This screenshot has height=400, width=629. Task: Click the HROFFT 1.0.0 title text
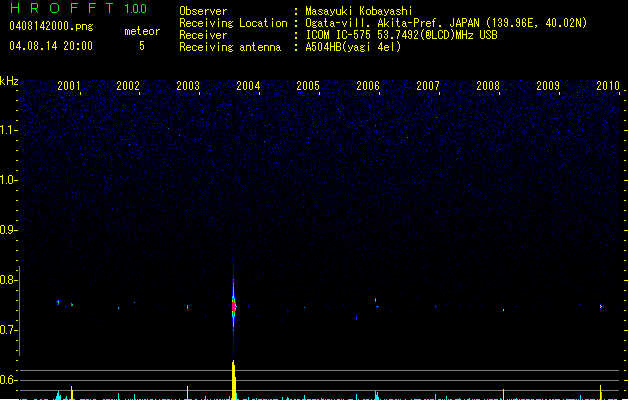pyautogui.click(x=79, y=8)
